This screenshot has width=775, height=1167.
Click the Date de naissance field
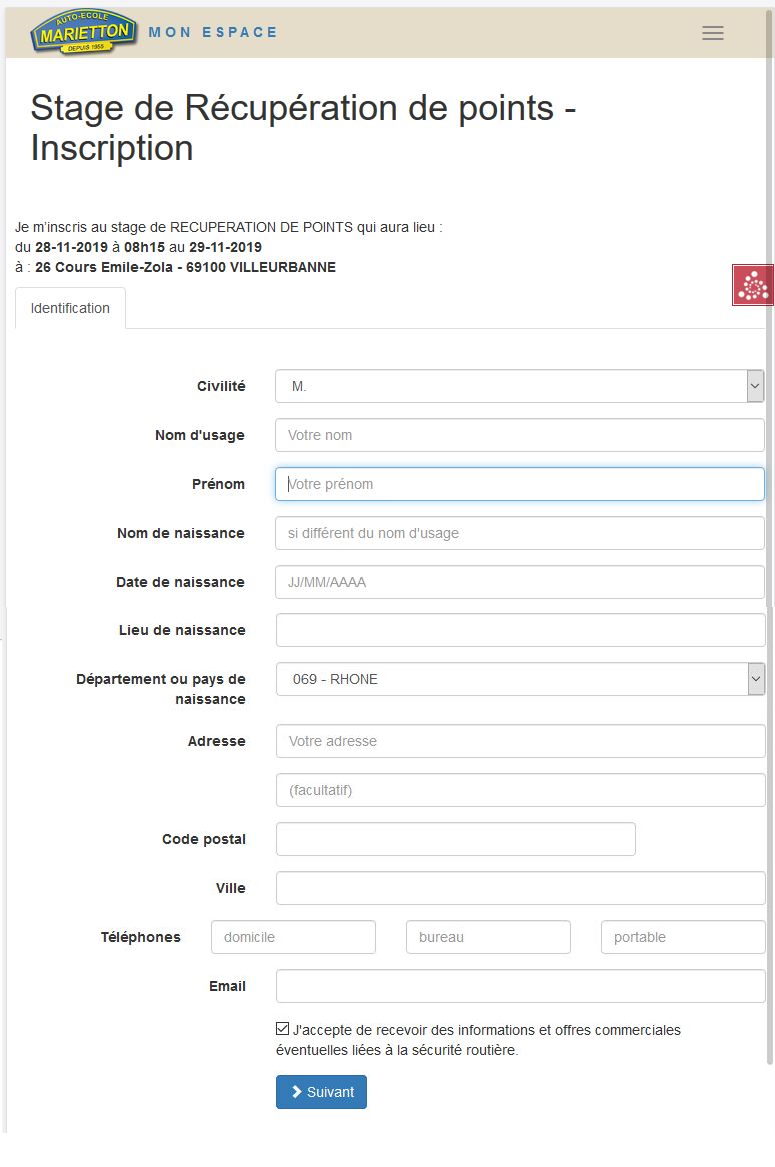tap(519, 582)
